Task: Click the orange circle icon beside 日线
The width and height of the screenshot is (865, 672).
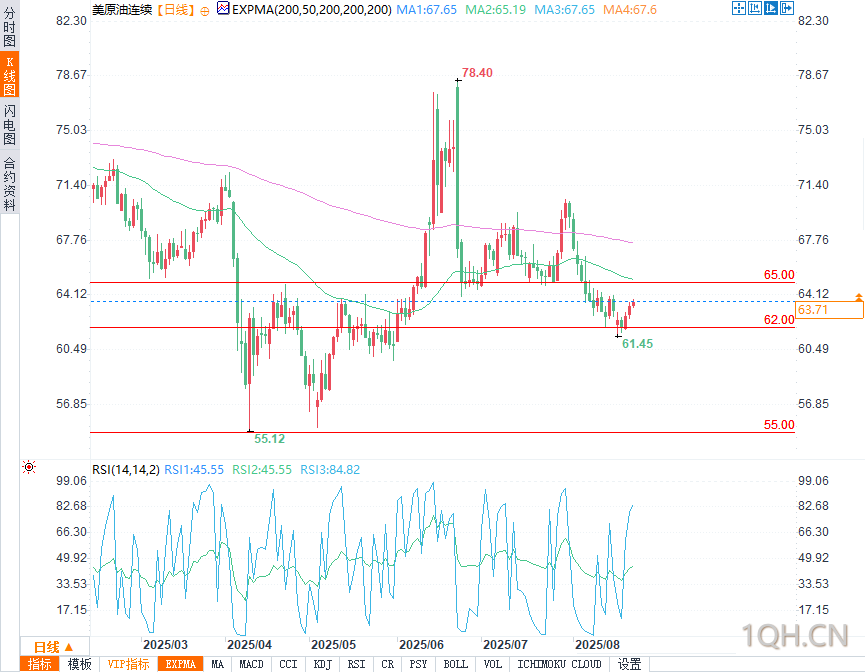Action: pyautogui.click(x=205, y=11)
